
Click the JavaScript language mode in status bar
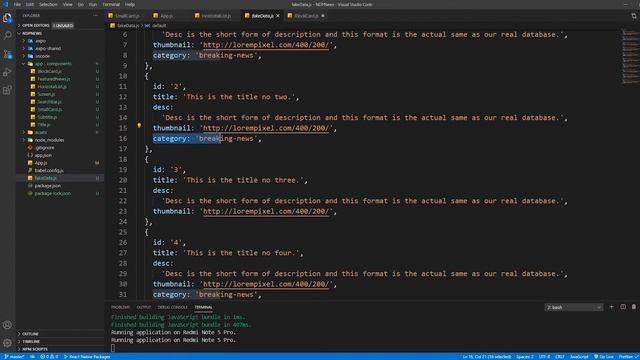pyautogui.click(x=579, y=357)
